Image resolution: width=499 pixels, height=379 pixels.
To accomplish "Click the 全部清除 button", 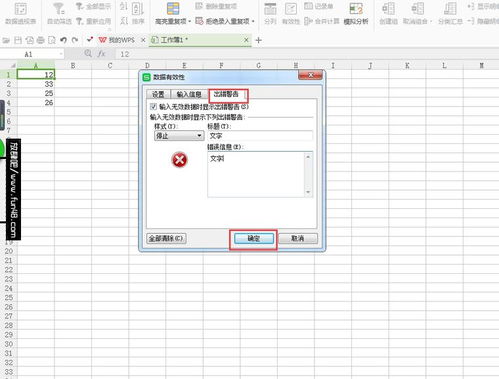I will (x=166, y=239).
